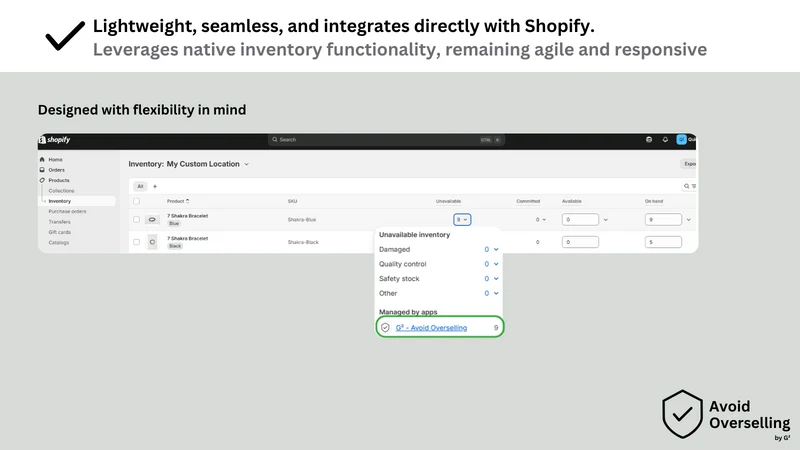Click the Products tag icon
Viewport: 800px width, 450px height.
[42, 180]
